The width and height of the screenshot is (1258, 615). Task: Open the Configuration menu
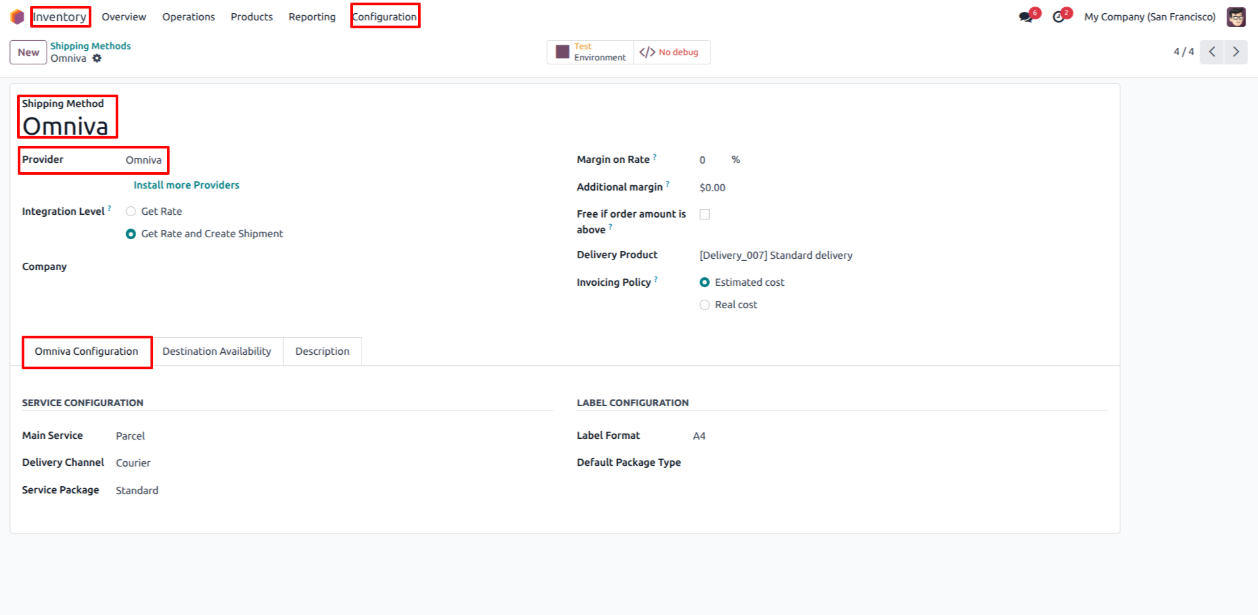(384, 17)
